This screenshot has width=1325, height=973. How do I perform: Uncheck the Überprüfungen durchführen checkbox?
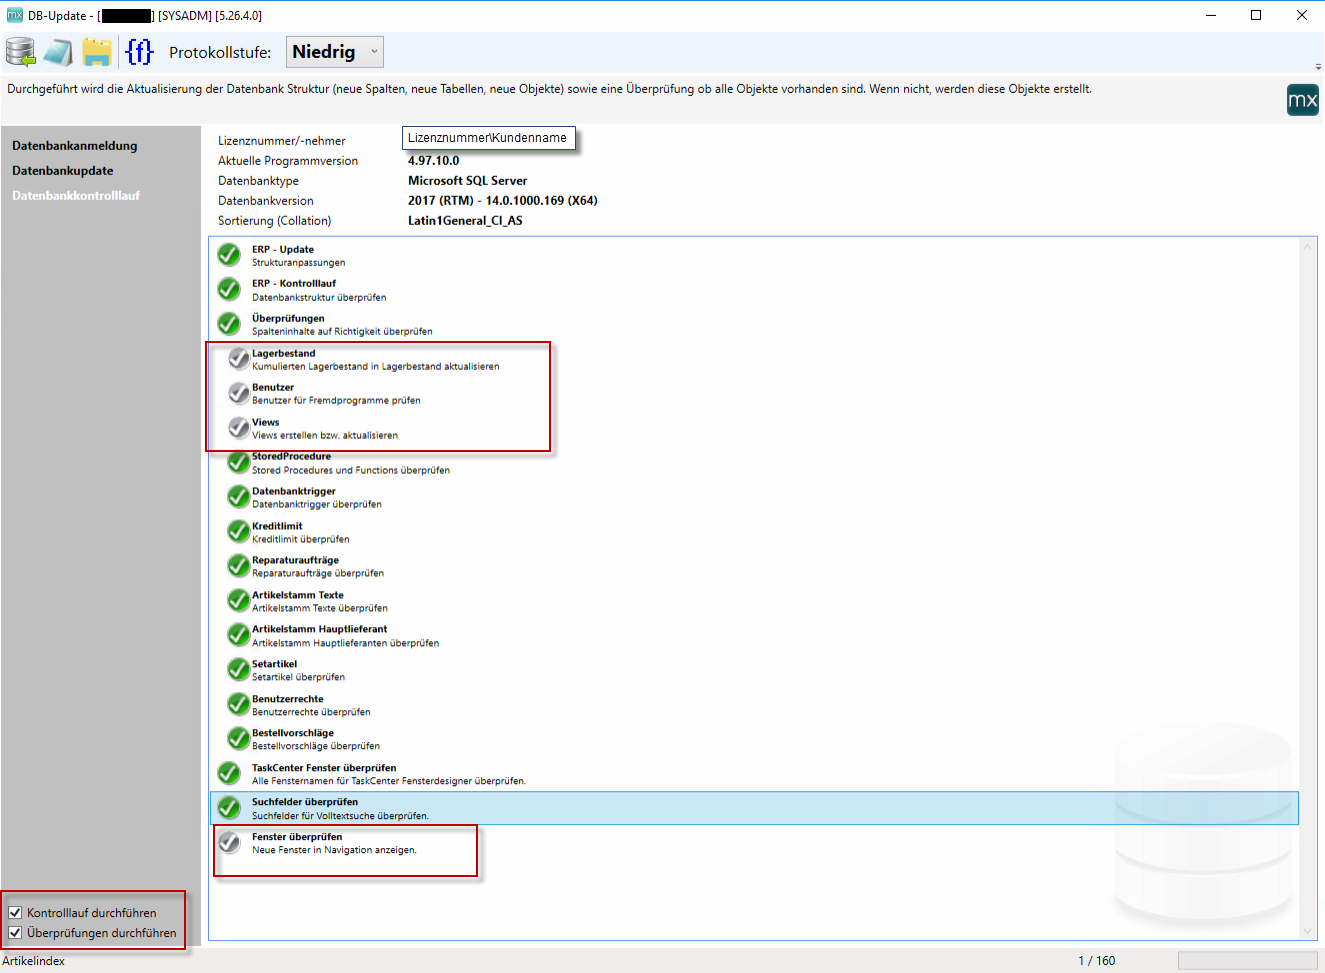16,932
